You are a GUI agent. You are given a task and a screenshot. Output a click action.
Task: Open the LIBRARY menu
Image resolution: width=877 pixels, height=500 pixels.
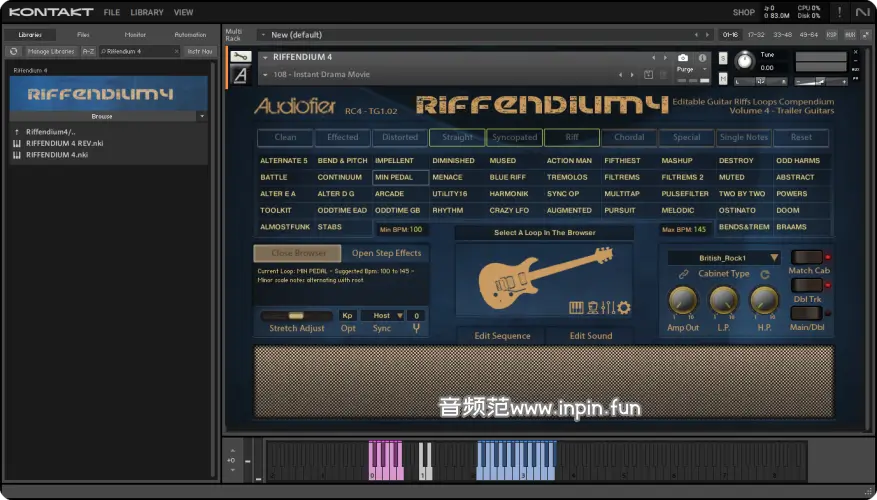click(x=147, y=13)
